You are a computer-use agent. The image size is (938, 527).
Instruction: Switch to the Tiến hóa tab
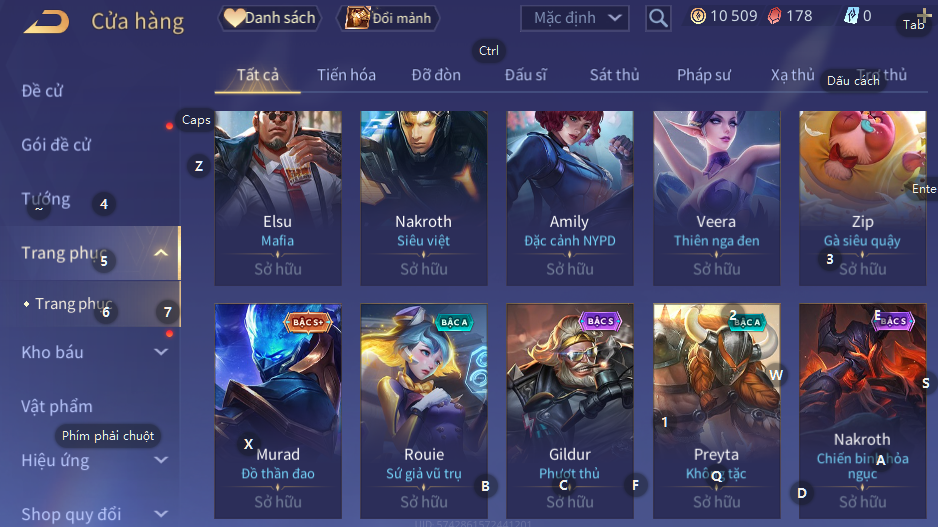click(346, 75)
